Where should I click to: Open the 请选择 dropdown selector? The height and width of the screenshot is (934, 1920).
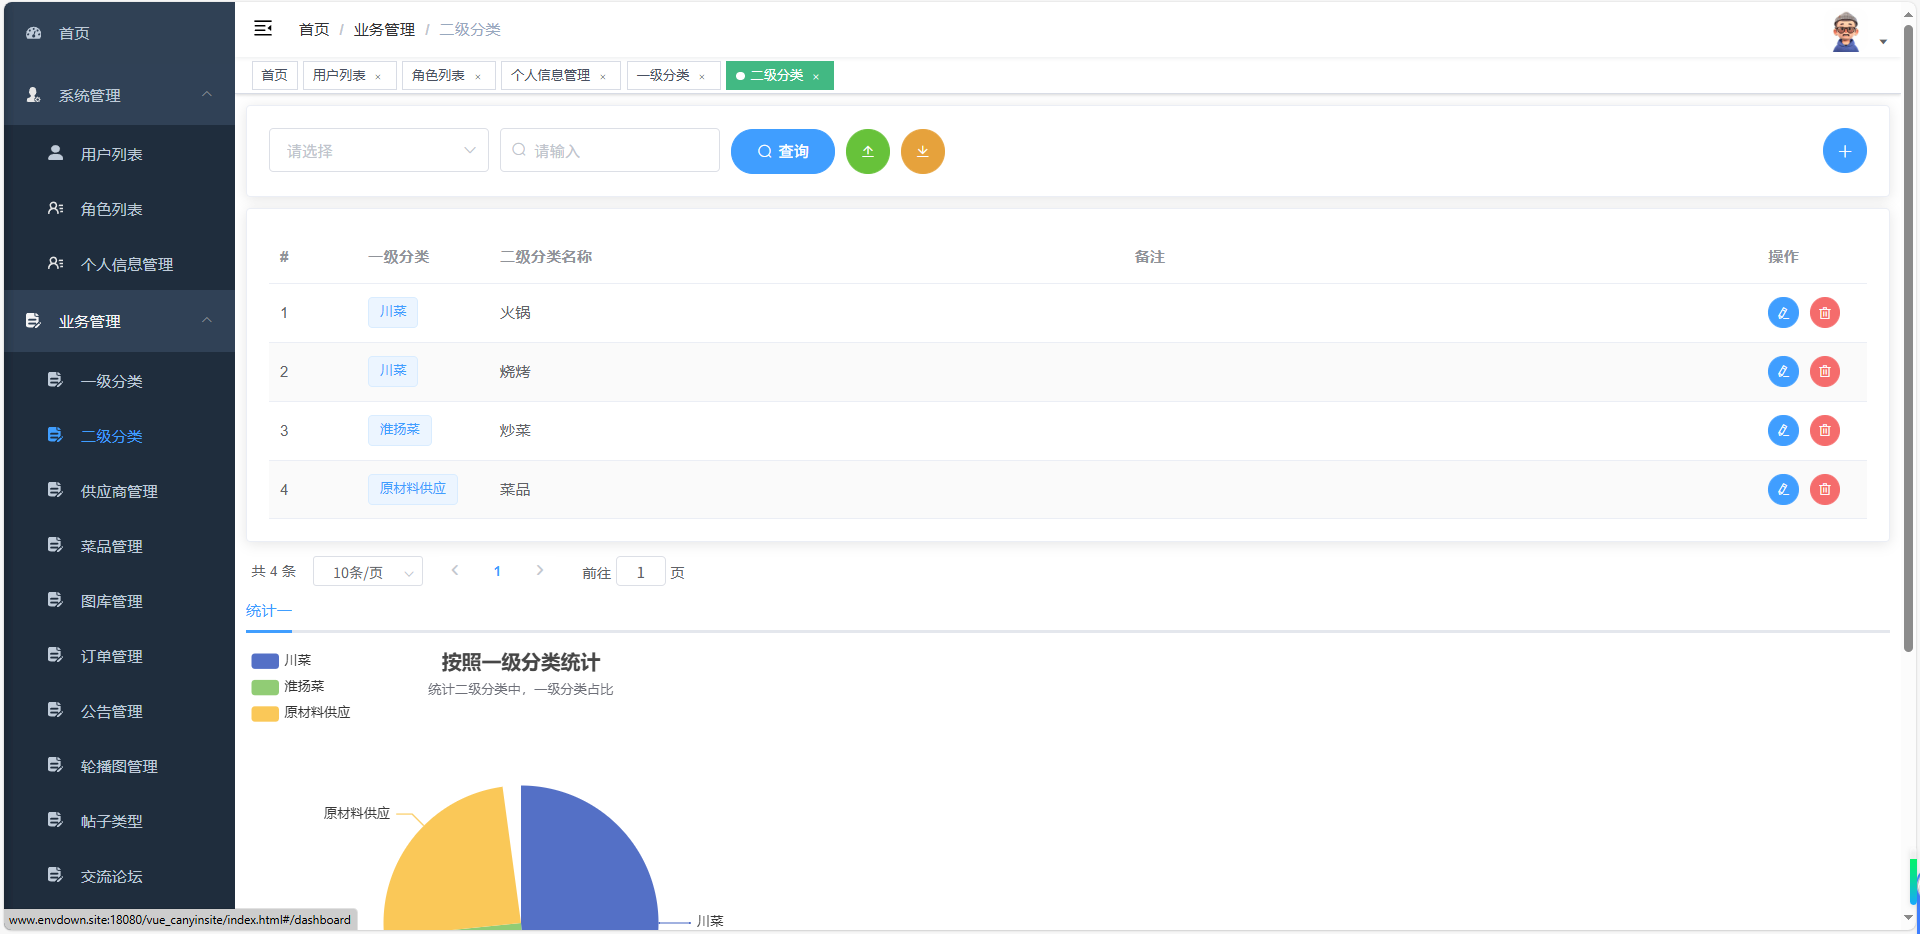coord(378,150)
